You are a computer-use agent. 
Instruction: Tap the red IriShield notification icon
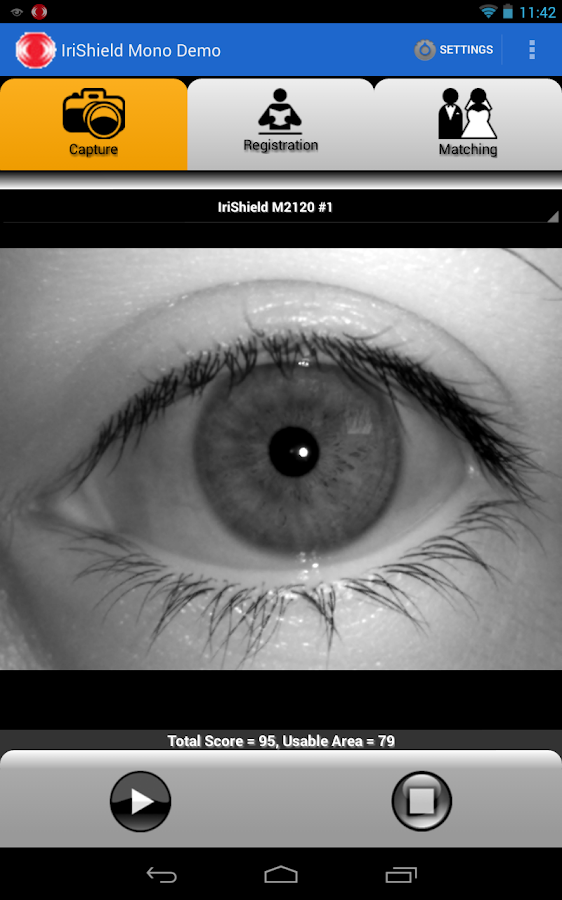(x=39, y=11)
